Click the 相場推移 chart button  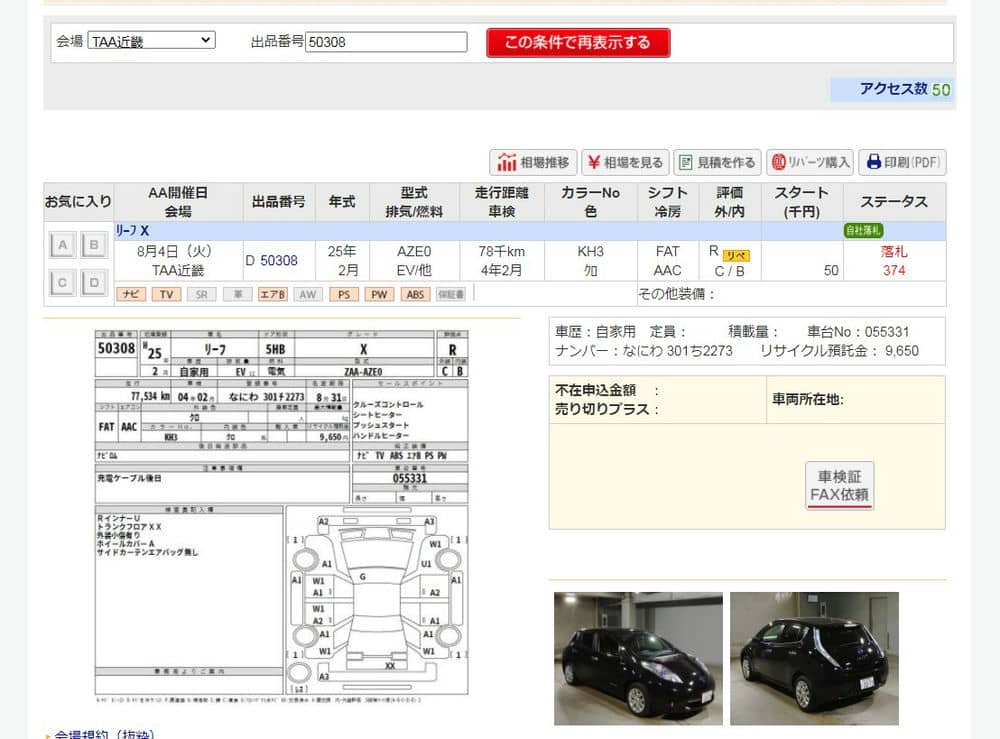click(533, 162)
